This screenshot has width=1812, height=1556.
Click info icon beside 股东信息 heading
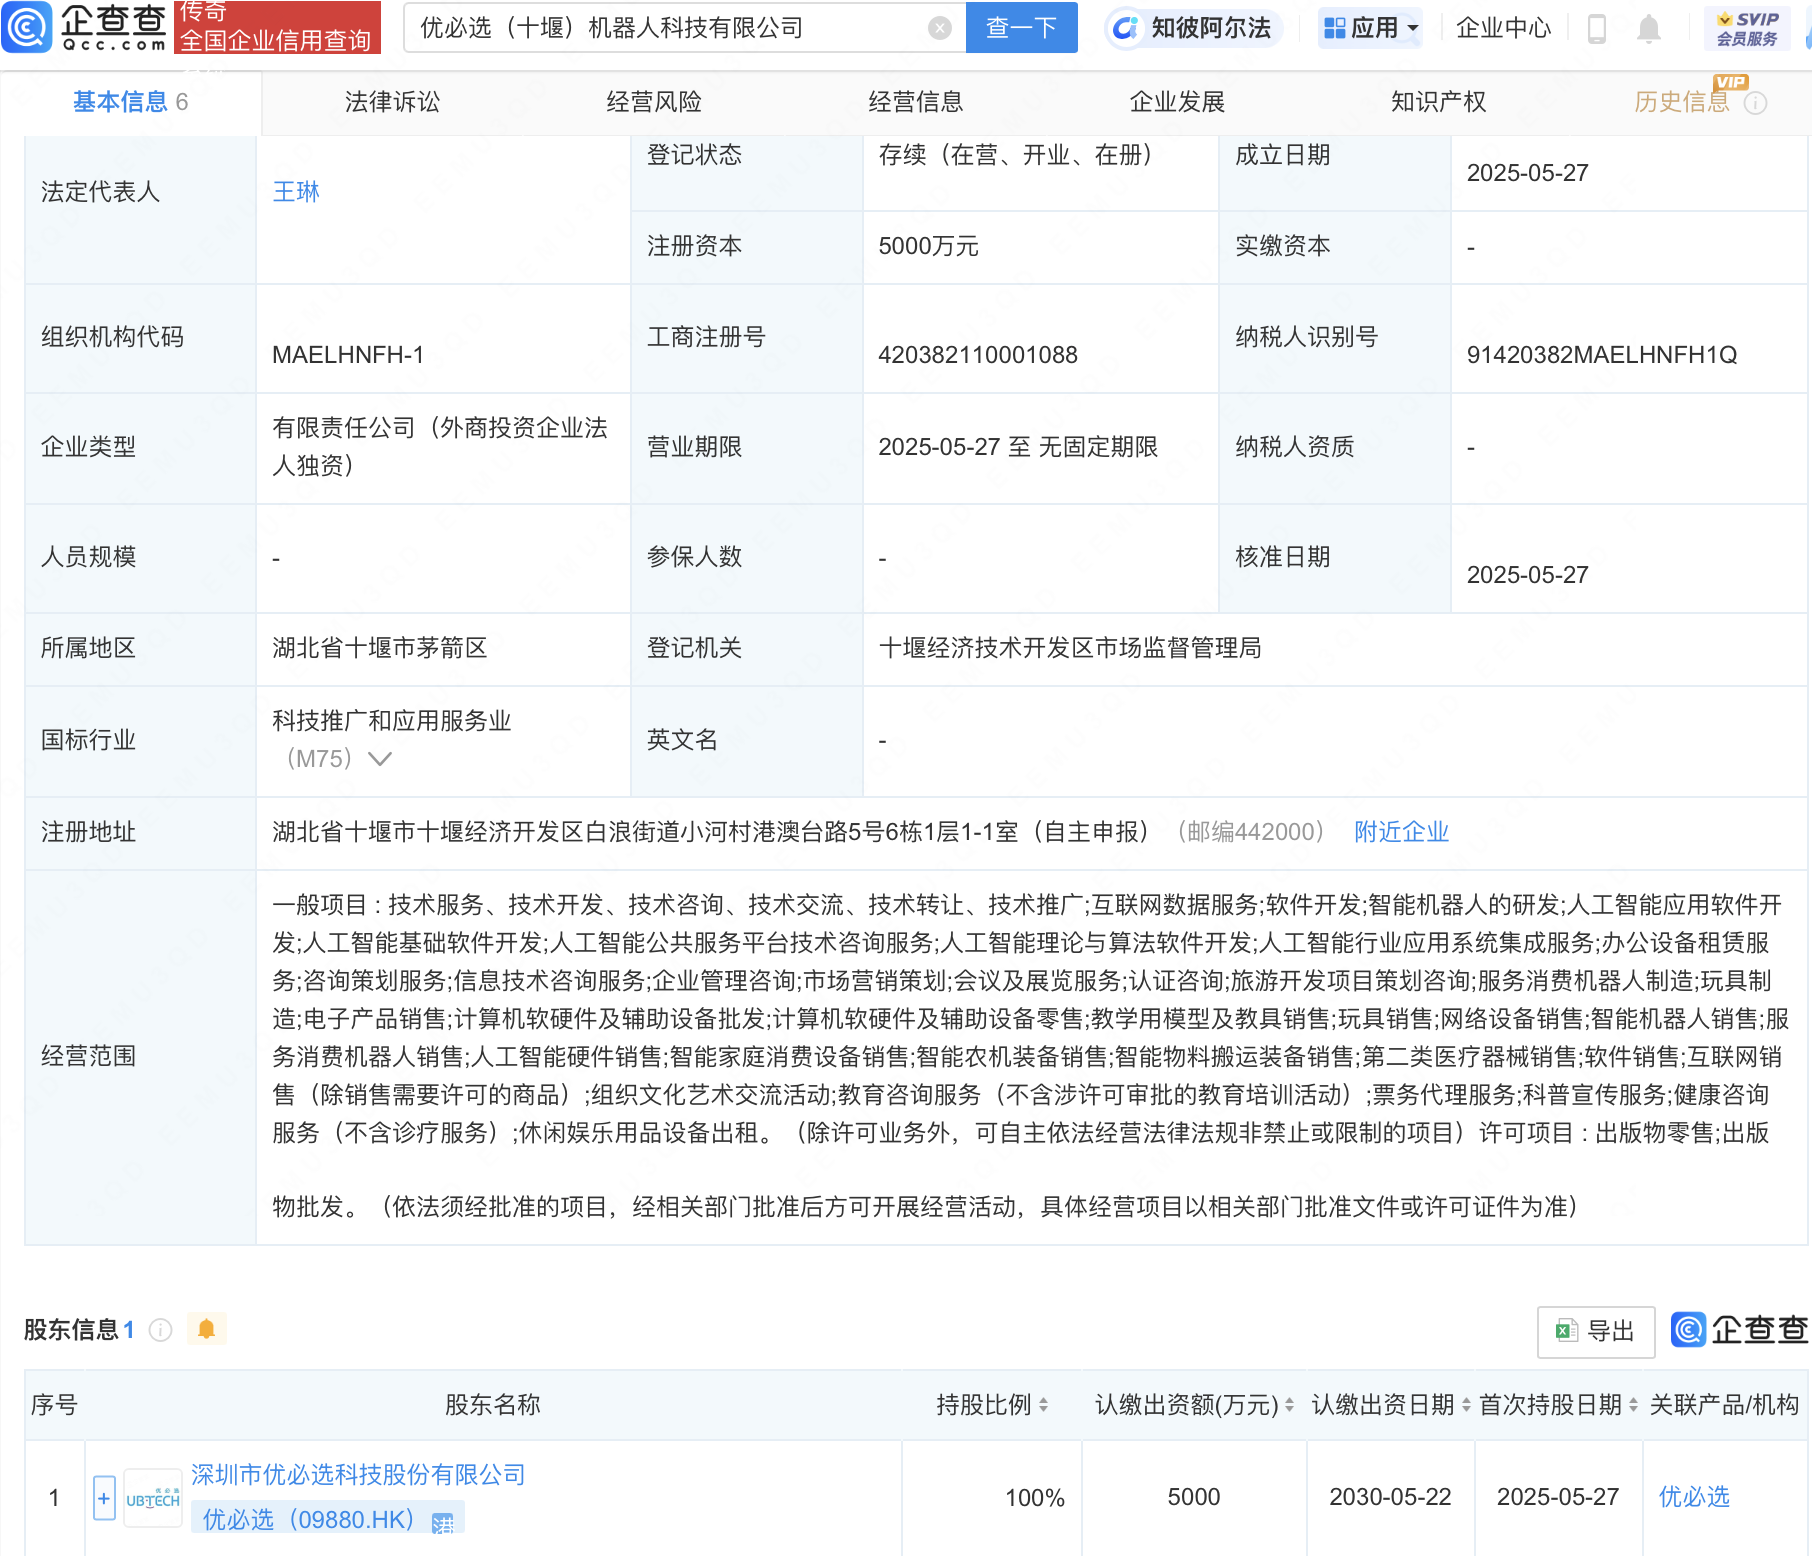160,1330
